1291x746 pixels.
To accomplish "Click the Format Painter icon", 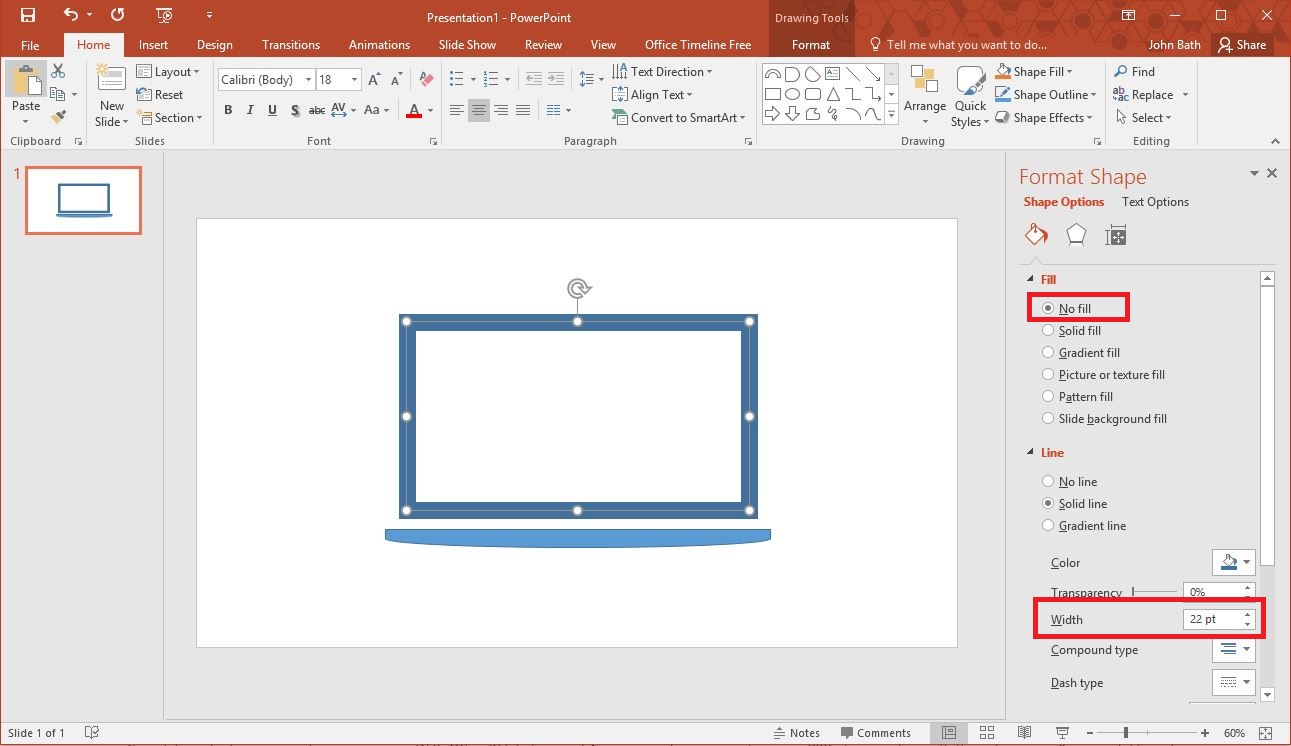I will [x=59, y=117].
